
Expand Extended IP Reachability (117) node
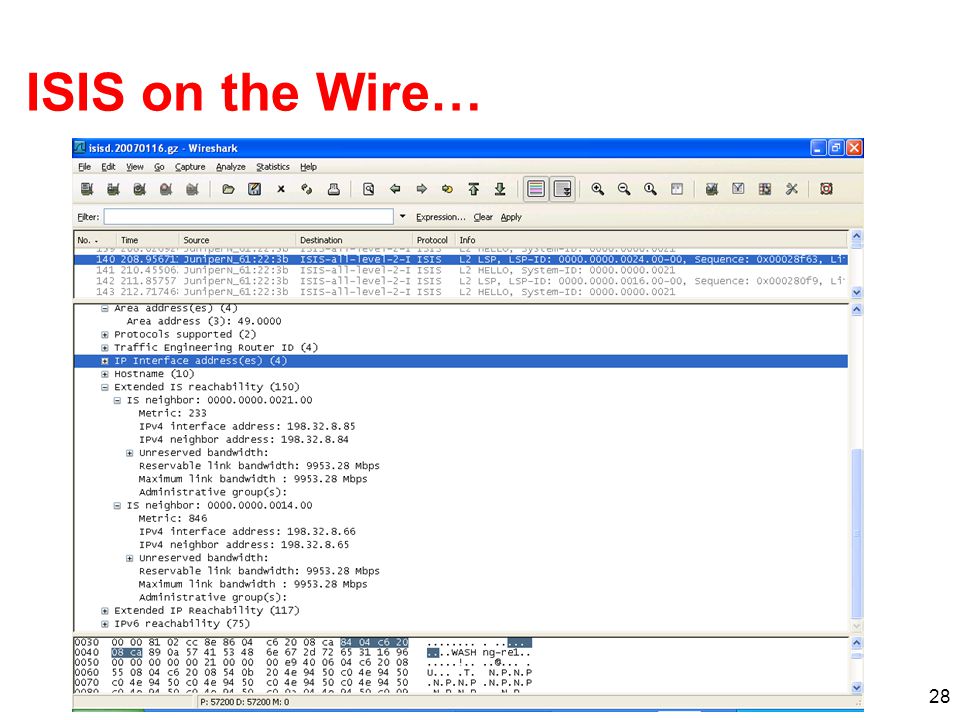[105, 611]
